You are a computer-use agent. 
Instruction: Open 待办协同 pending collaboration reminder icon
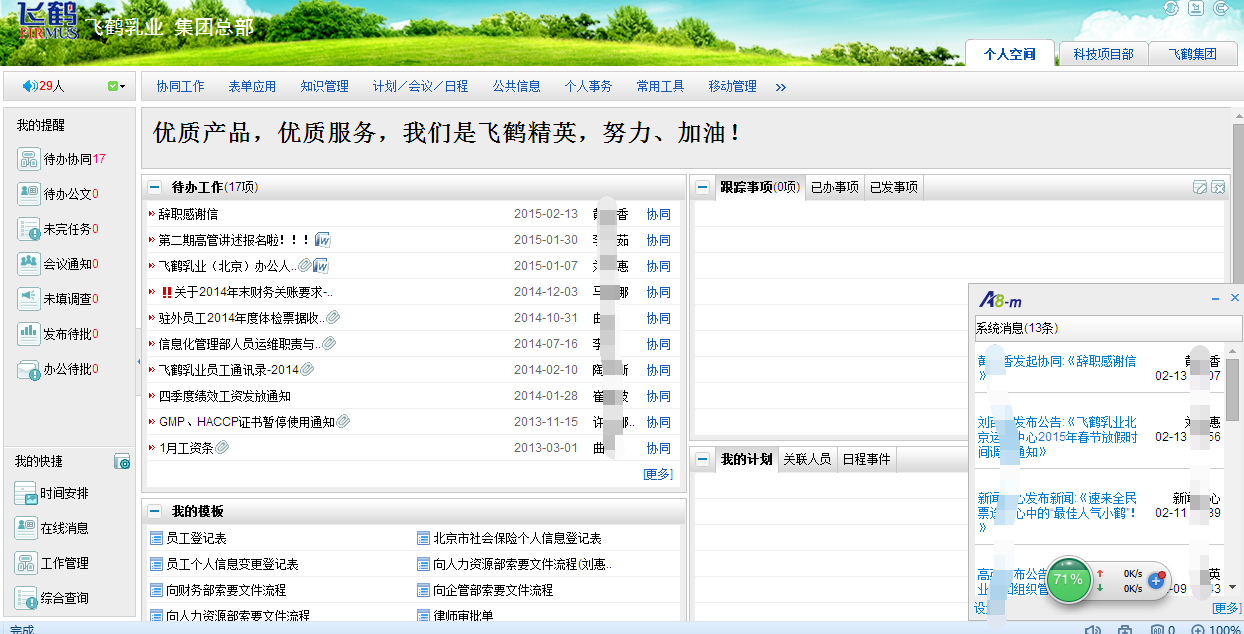tap(28, 159)
